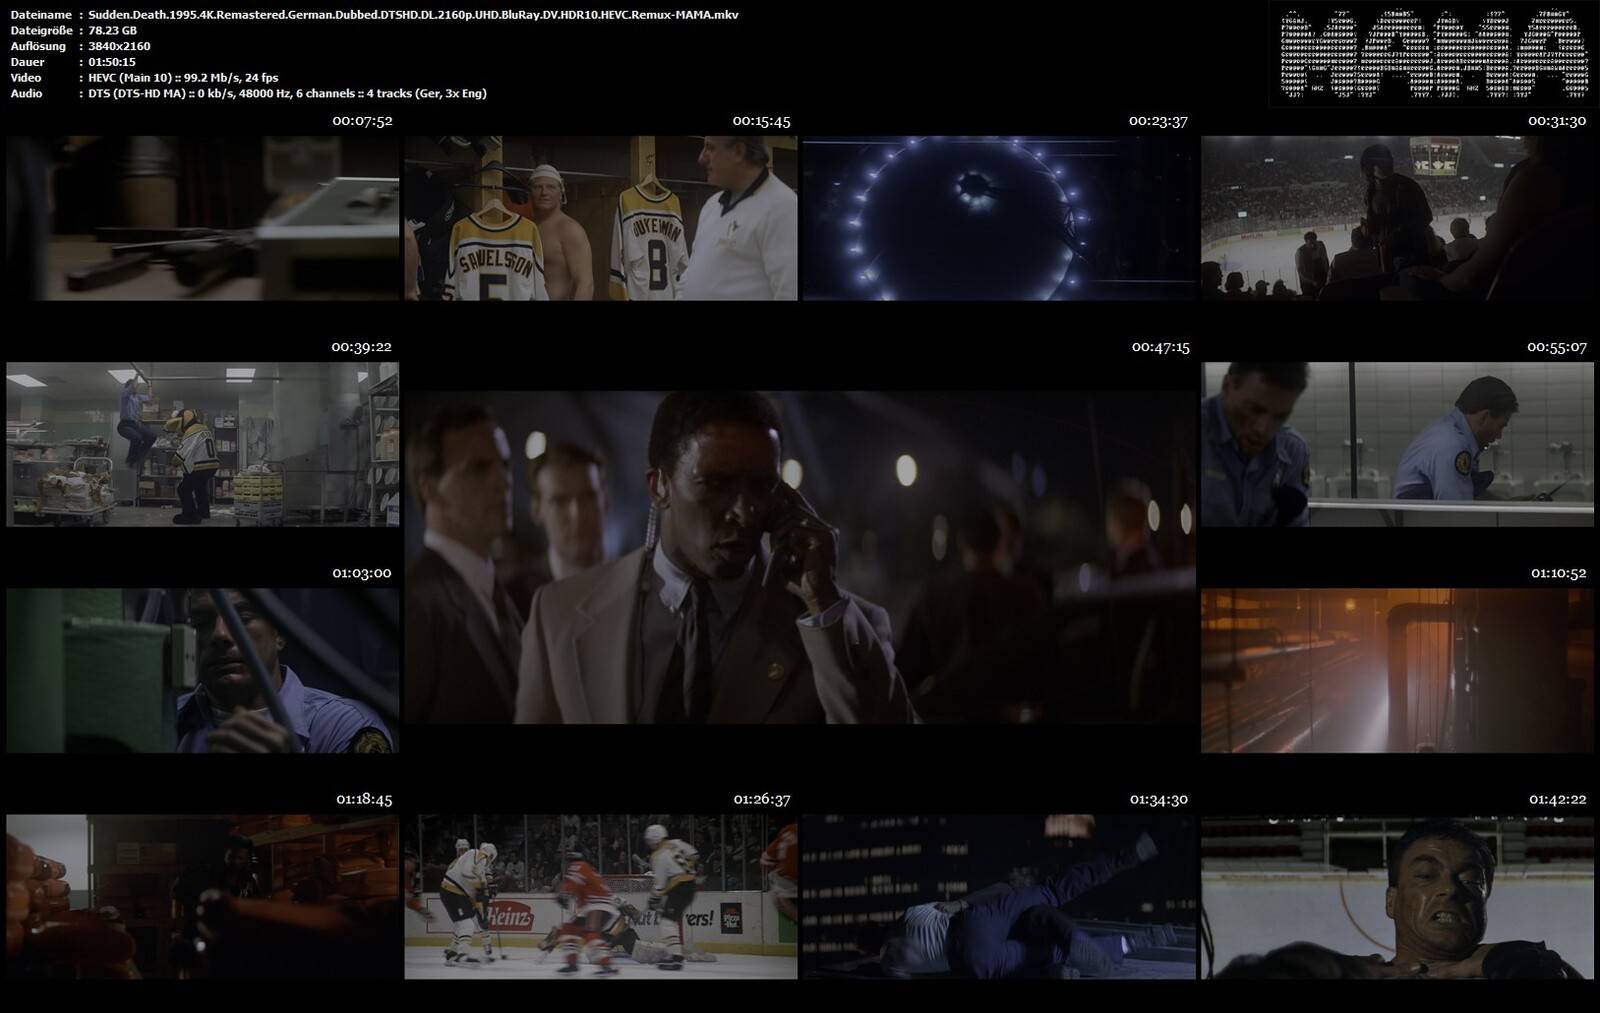
Task: Select the orange foggy thumbnail at 01:10:52
Action: 1397,670
